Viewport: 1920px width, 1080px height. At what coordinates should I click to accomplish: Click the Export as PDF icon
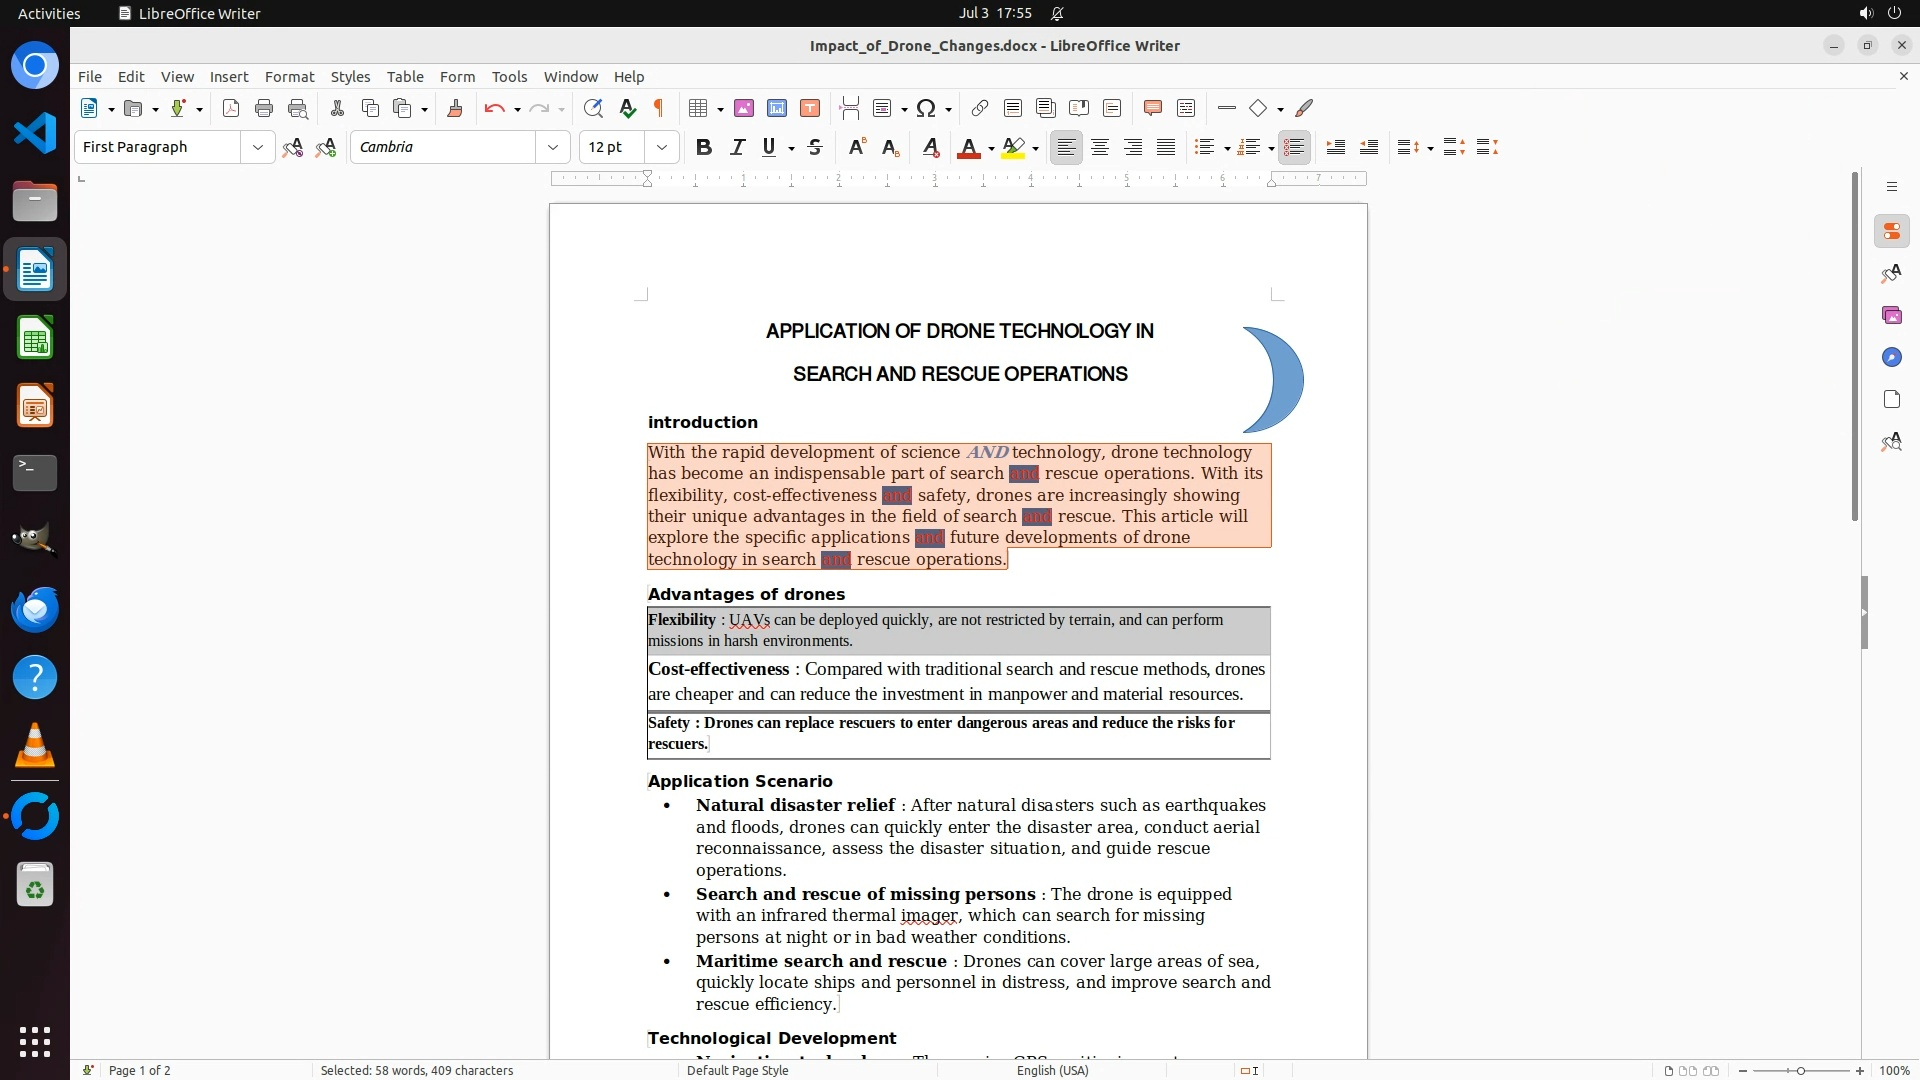231,108
